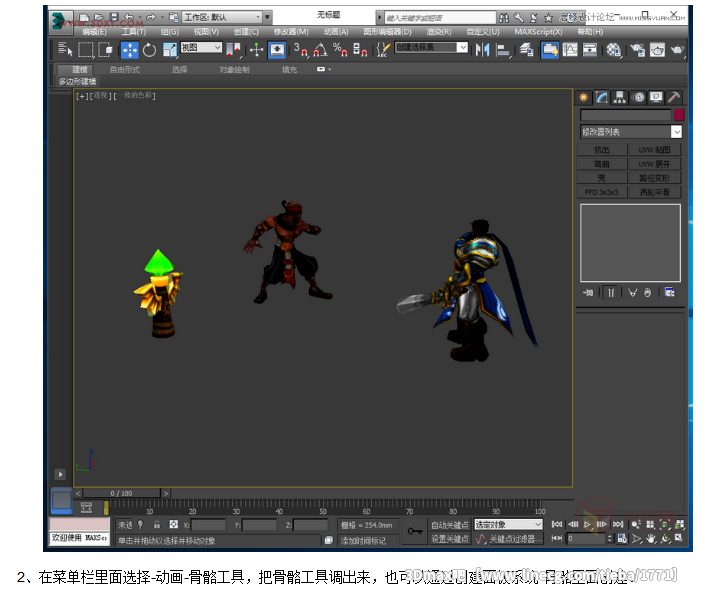This screenshot has width=717, height=594.
Task: Open the Rendered Frame Window icon
Action: (x=657, y=49)
